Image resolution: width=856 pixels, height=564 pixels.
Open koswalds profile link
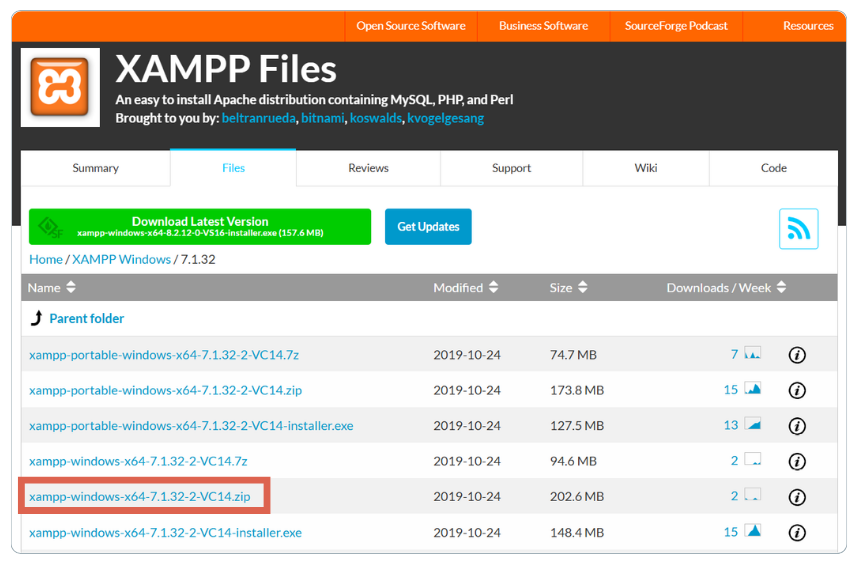[376, 118]
